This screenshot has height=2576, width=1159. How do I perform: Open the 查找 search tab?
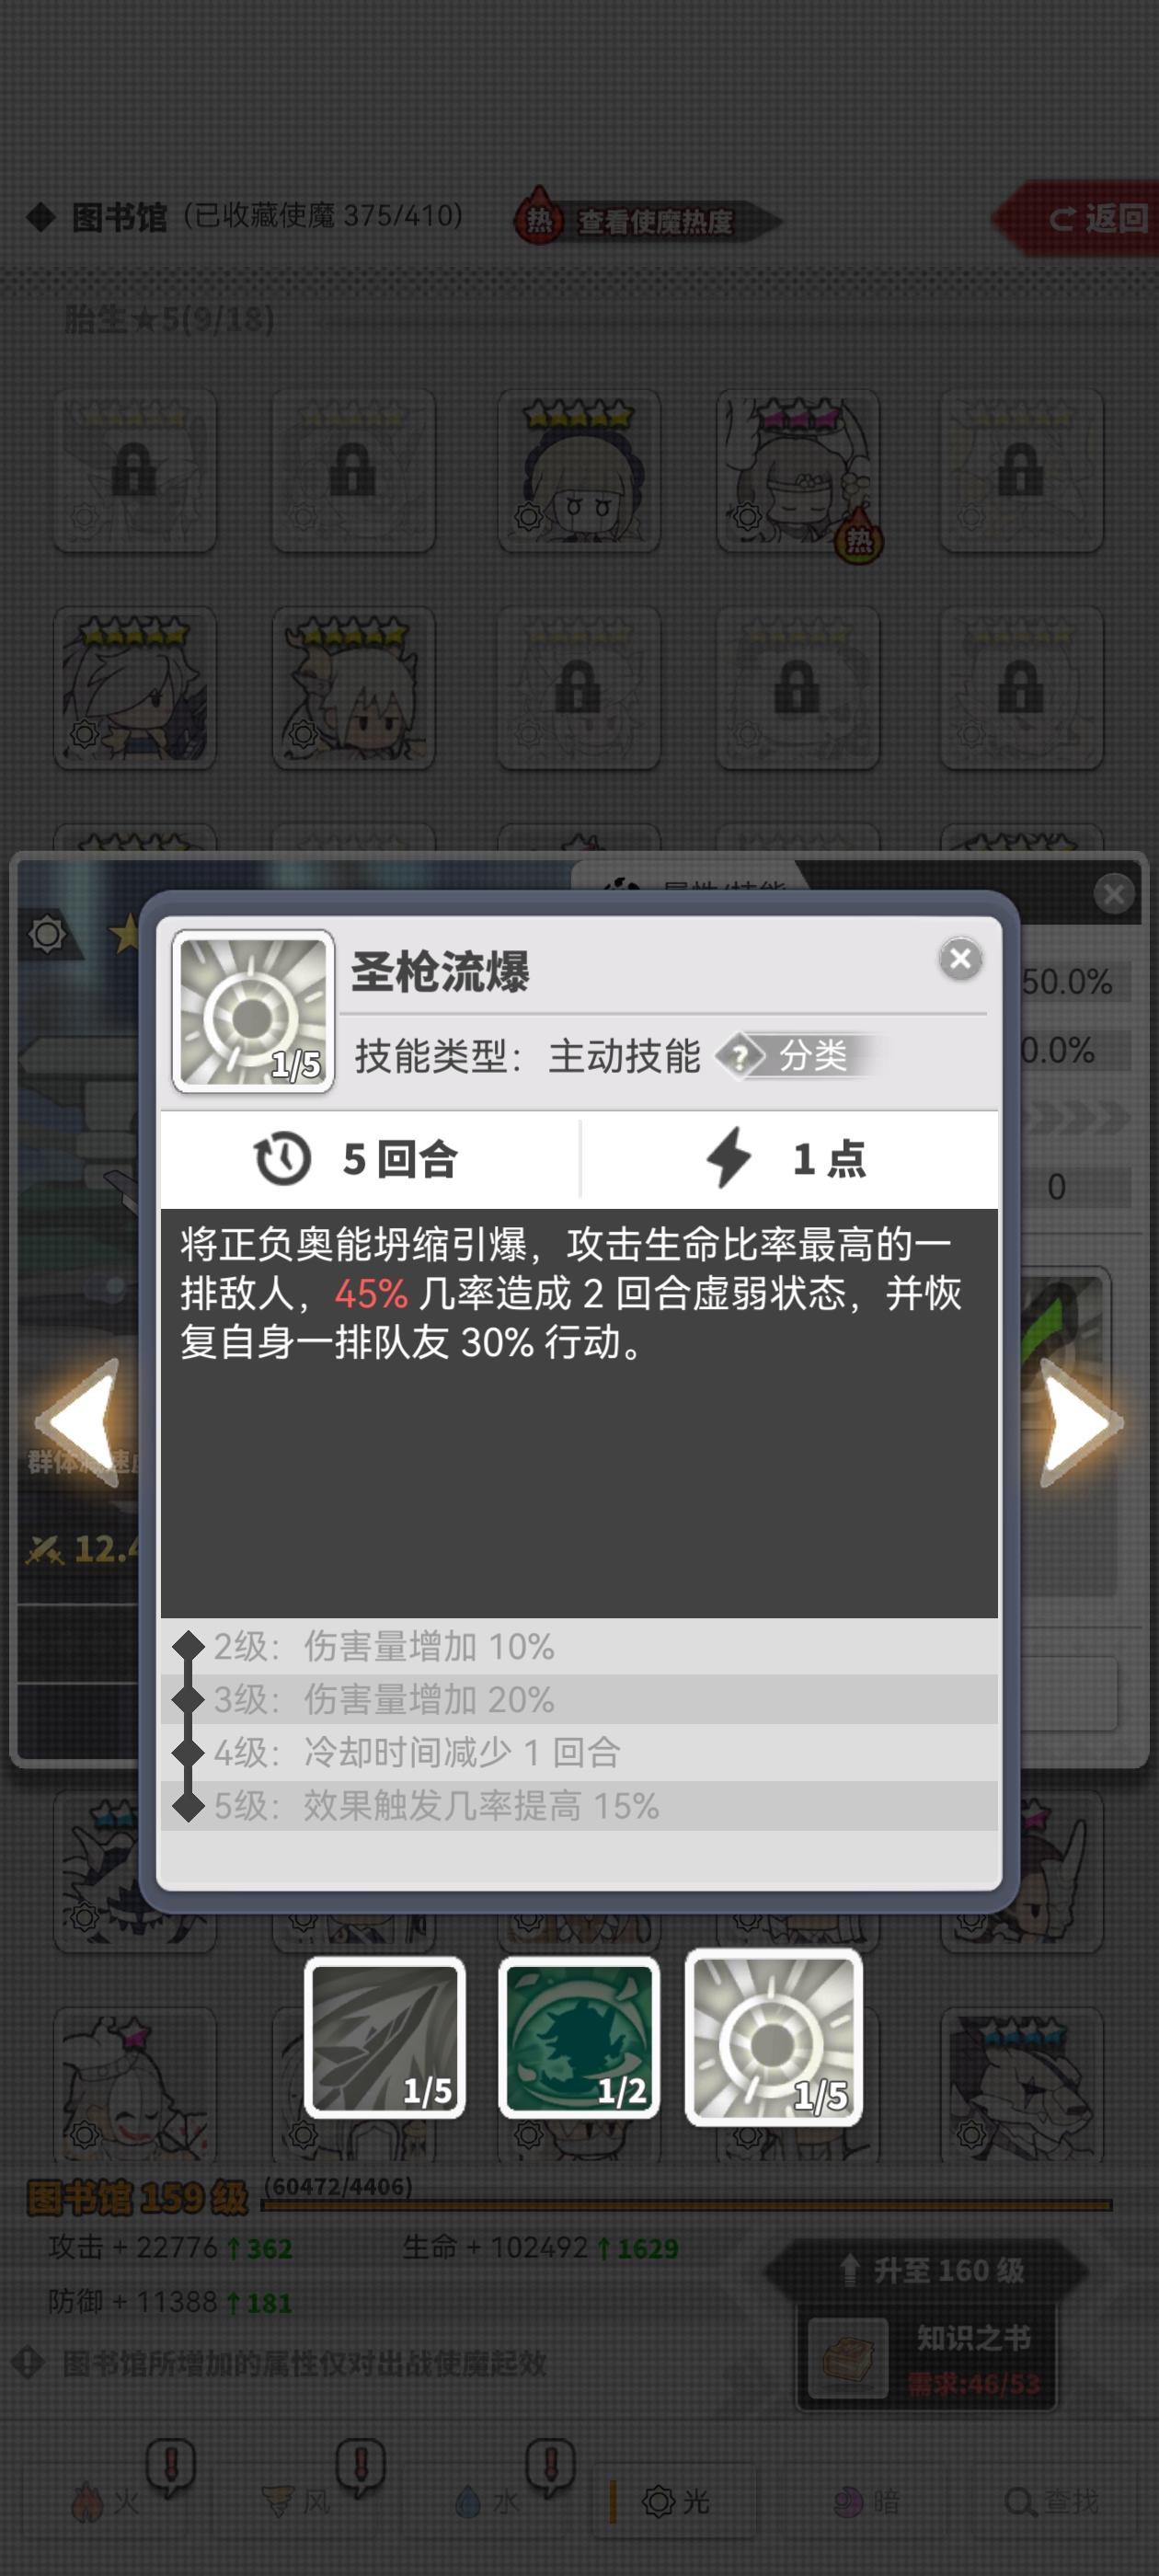(1052, 2501)
